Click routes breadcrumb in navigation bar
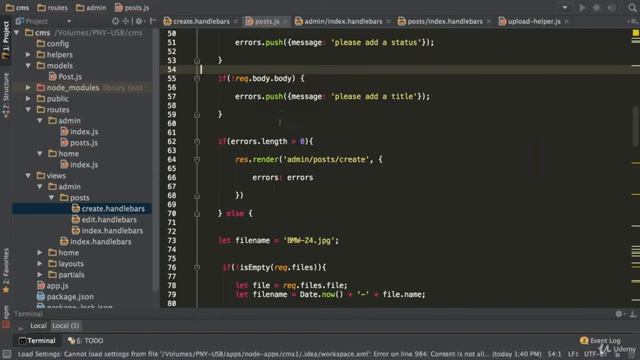The image size is (640, 360). 52,8
